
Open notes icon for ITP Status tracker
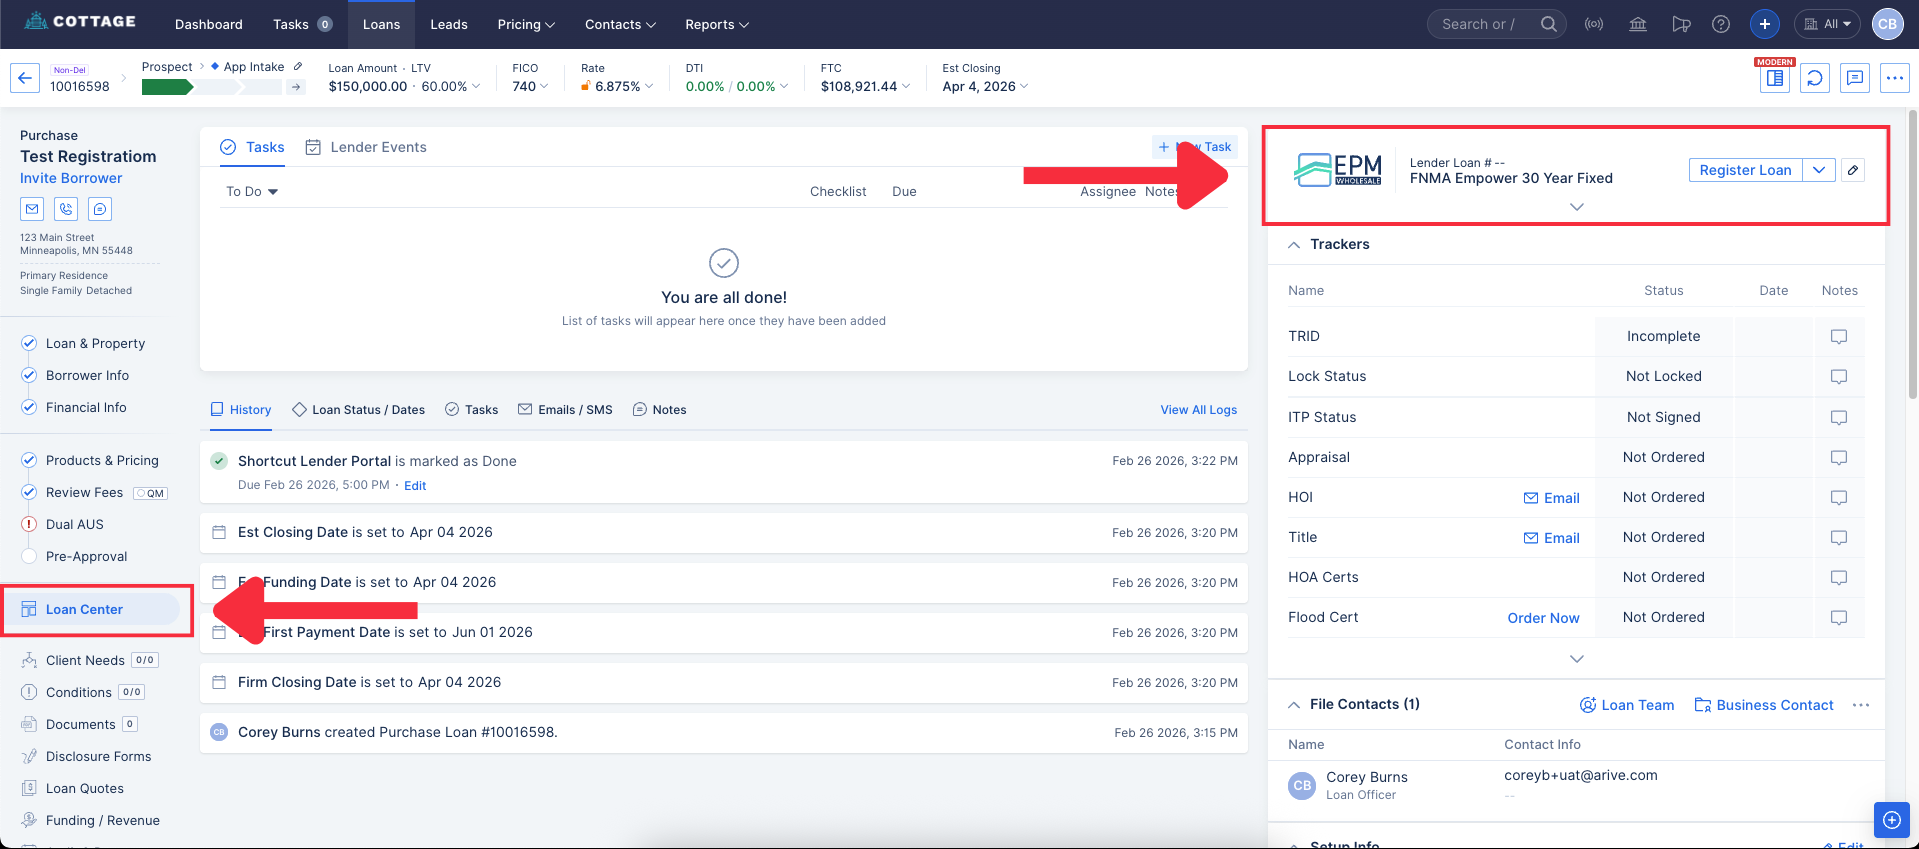1838,417
